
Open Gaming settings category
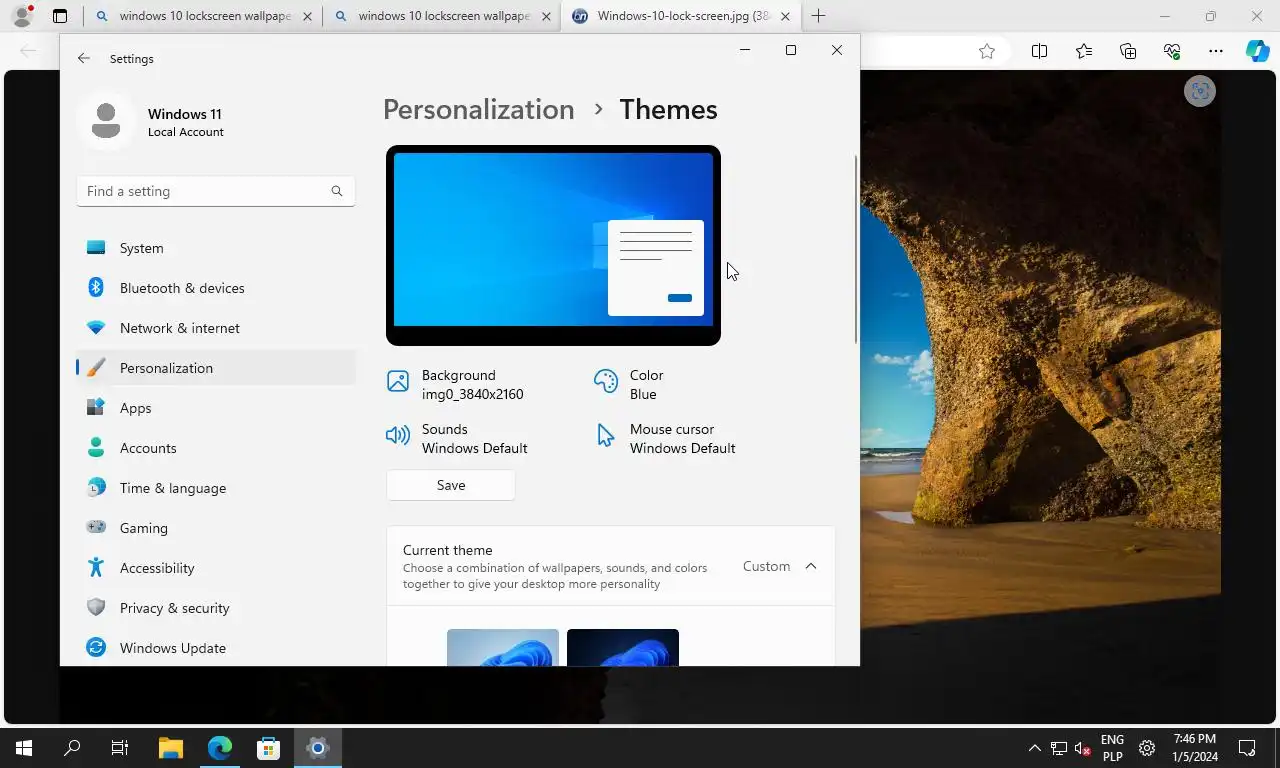[x=216, y=528]
